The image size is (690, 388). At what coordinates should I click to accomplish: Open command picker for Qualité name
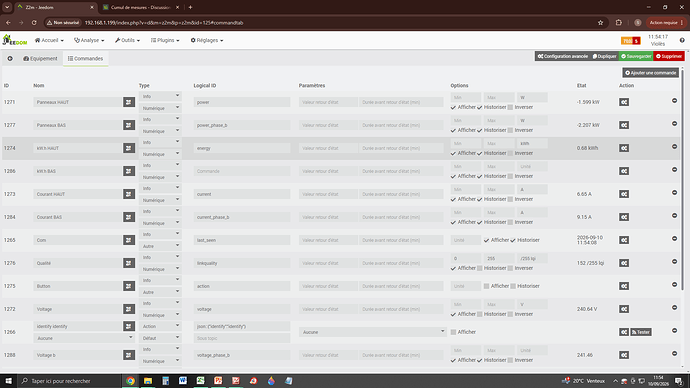128,263
